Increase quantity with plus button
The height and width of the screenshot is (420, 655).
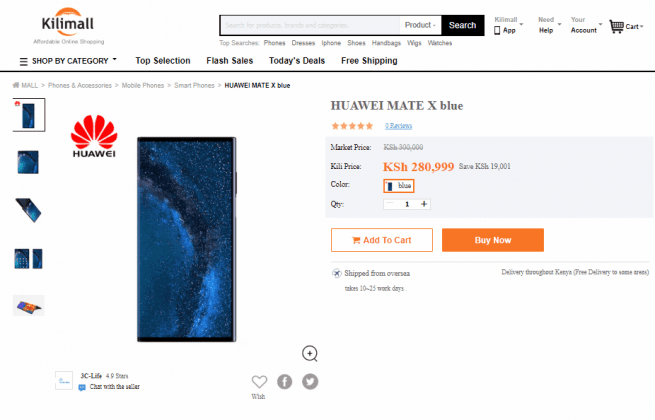point(424,204)
